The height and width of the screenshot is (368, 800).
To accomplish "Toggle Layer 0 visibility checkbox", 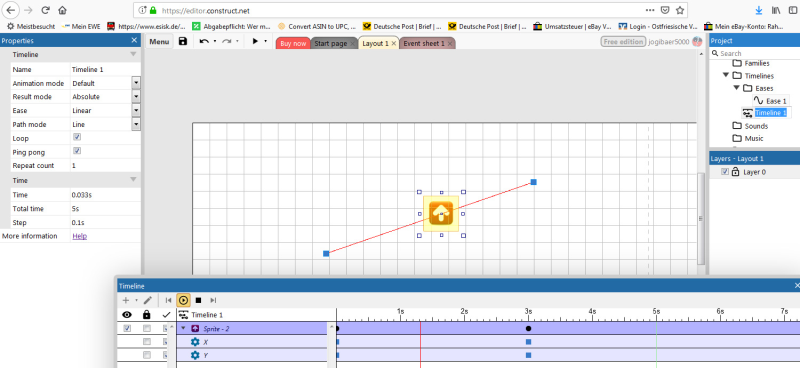I will point(725,172).
